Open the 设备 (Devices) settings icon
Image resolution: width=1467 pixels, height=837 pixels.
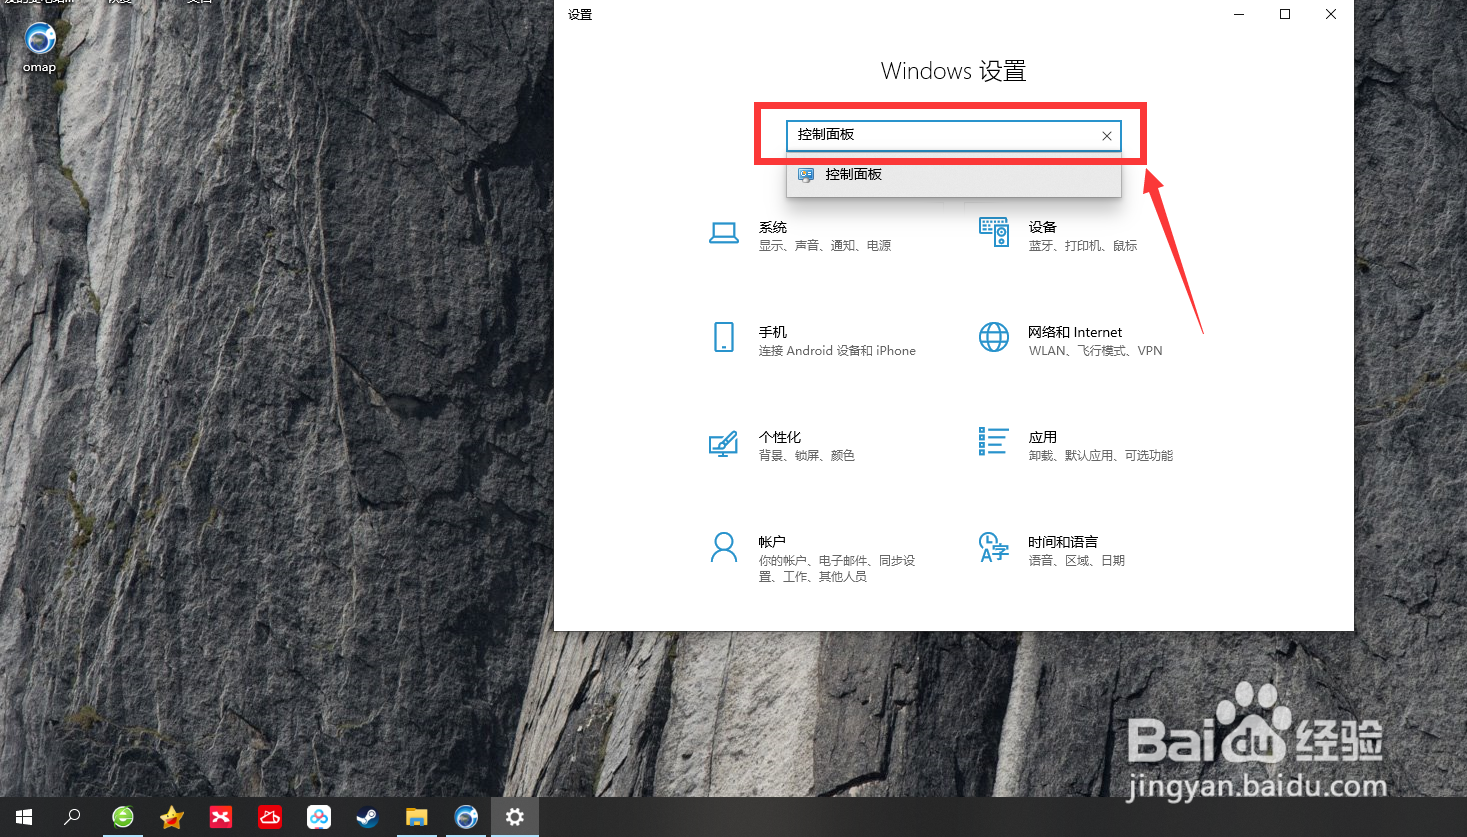point(994,232)
